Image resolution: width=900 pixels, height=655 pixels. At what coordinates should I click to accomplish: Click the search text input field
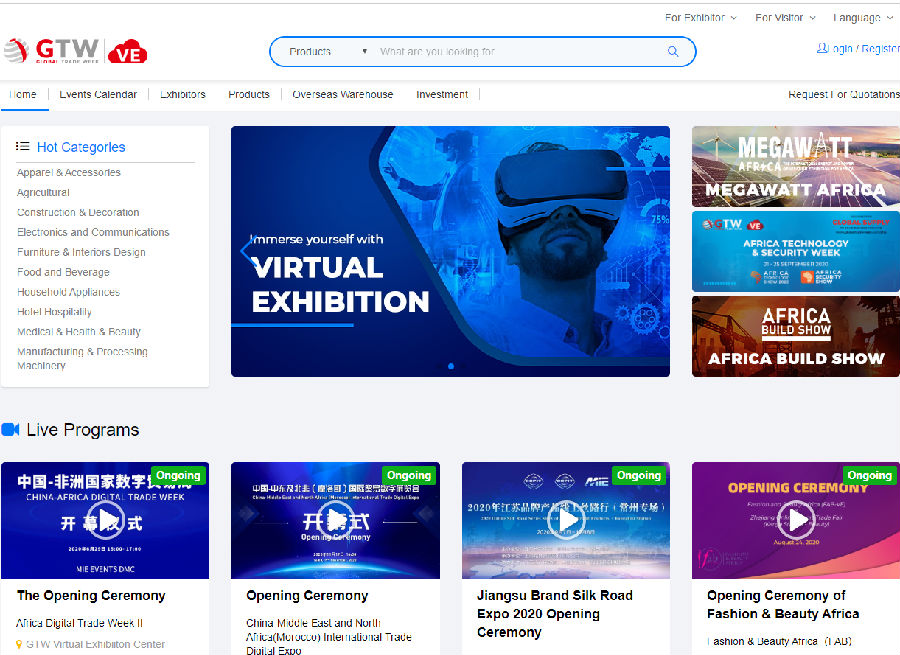515,52
